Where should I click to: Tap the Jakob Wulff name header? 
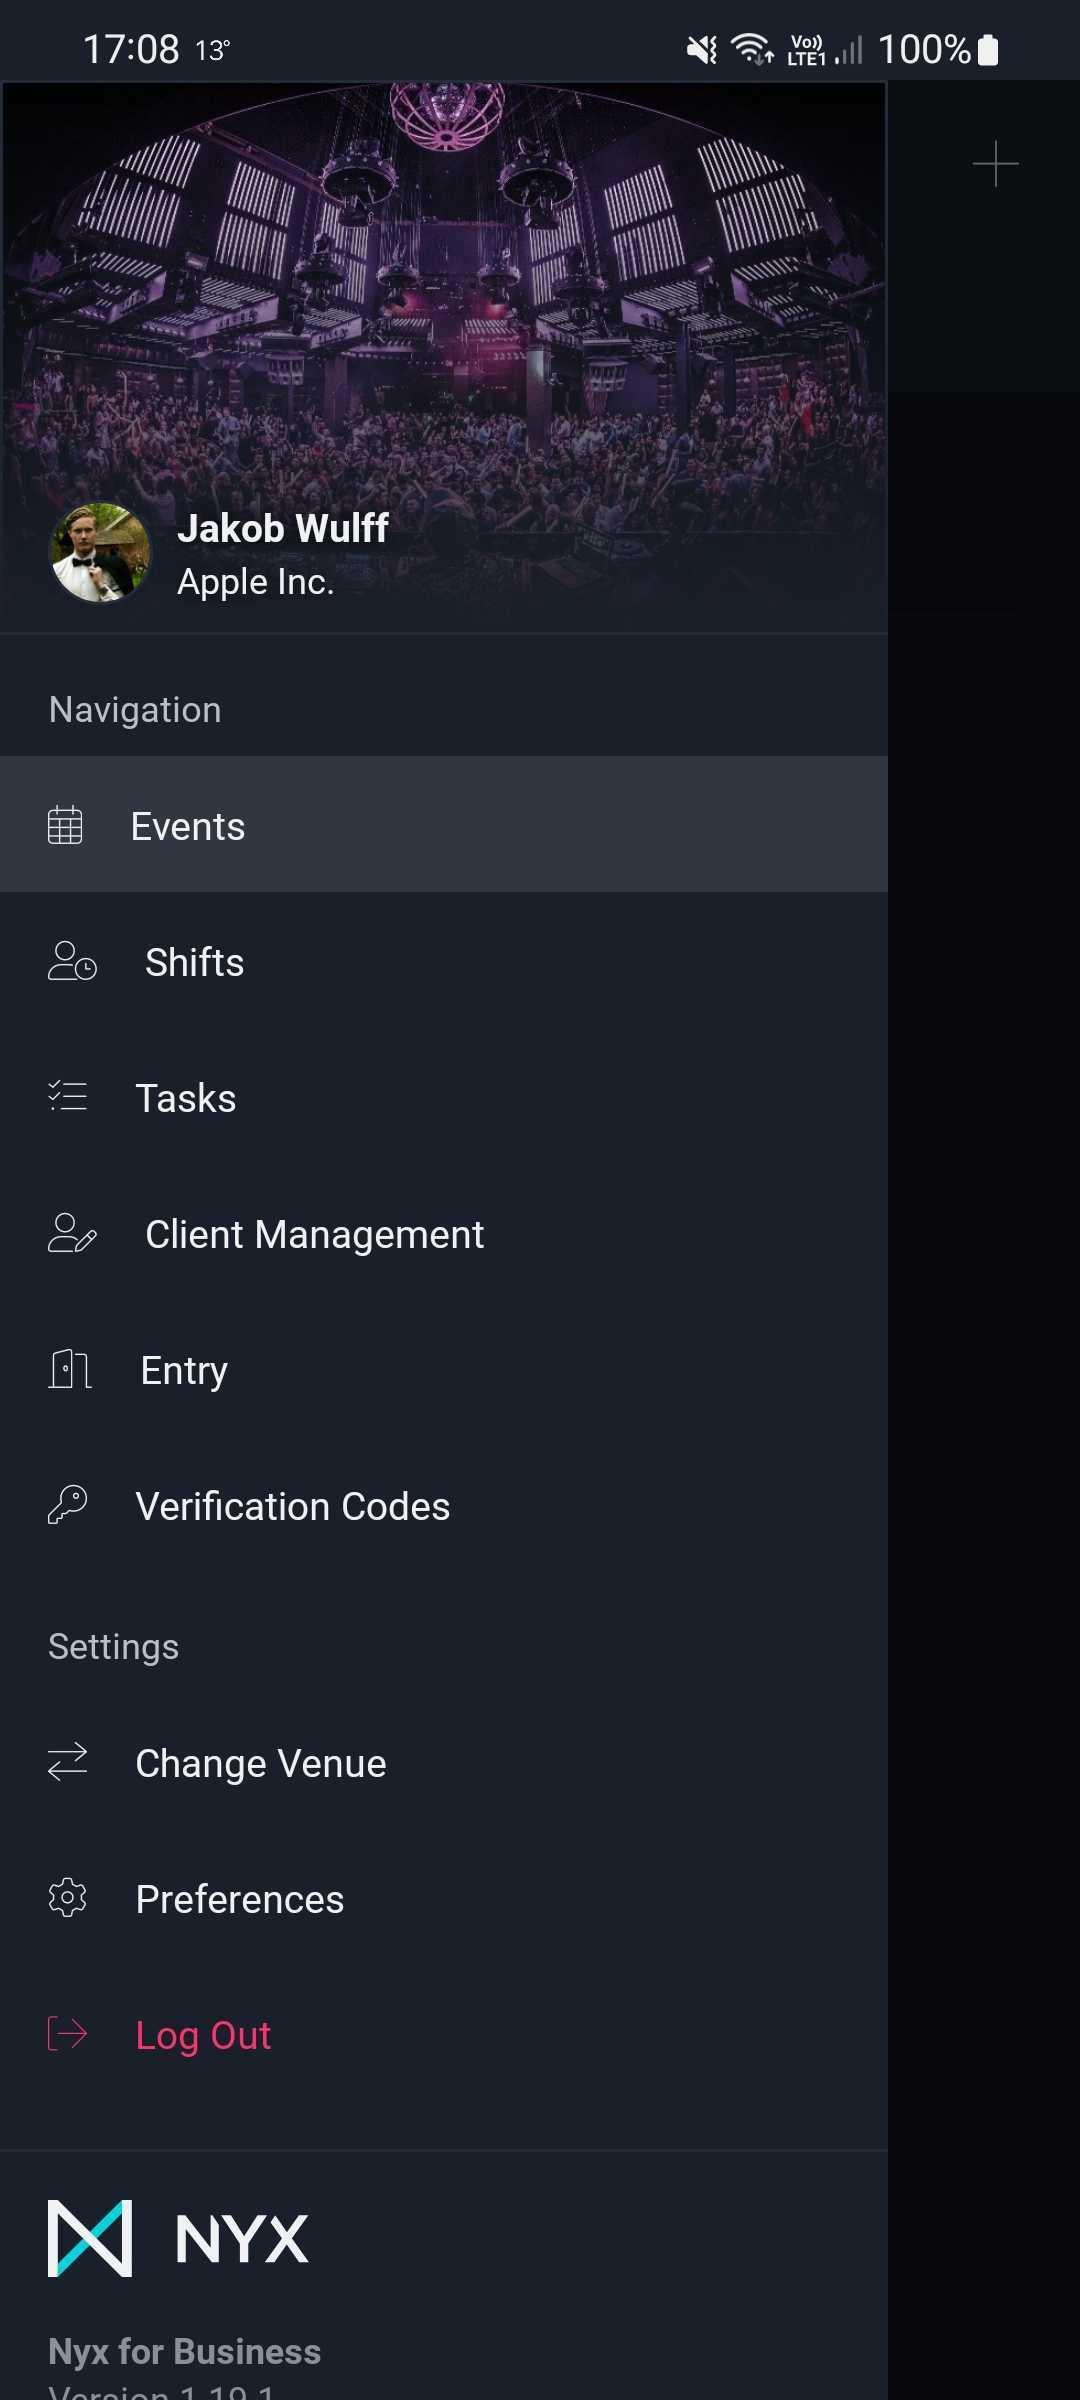point(283,528)
